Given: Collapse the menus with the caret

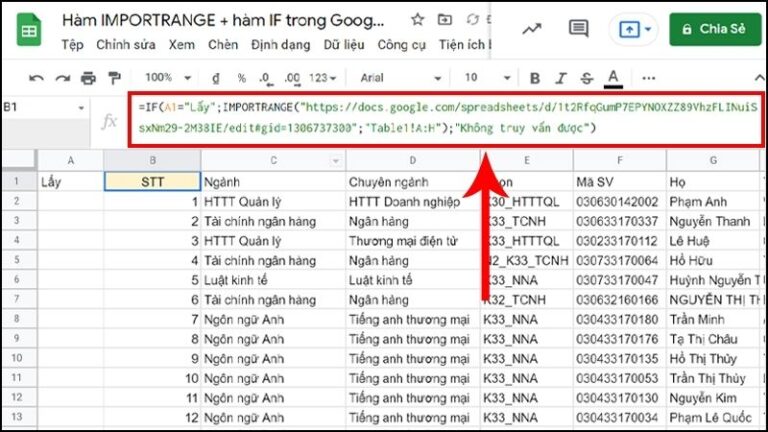Looking at the screenshot, I should tap(759, 78).
